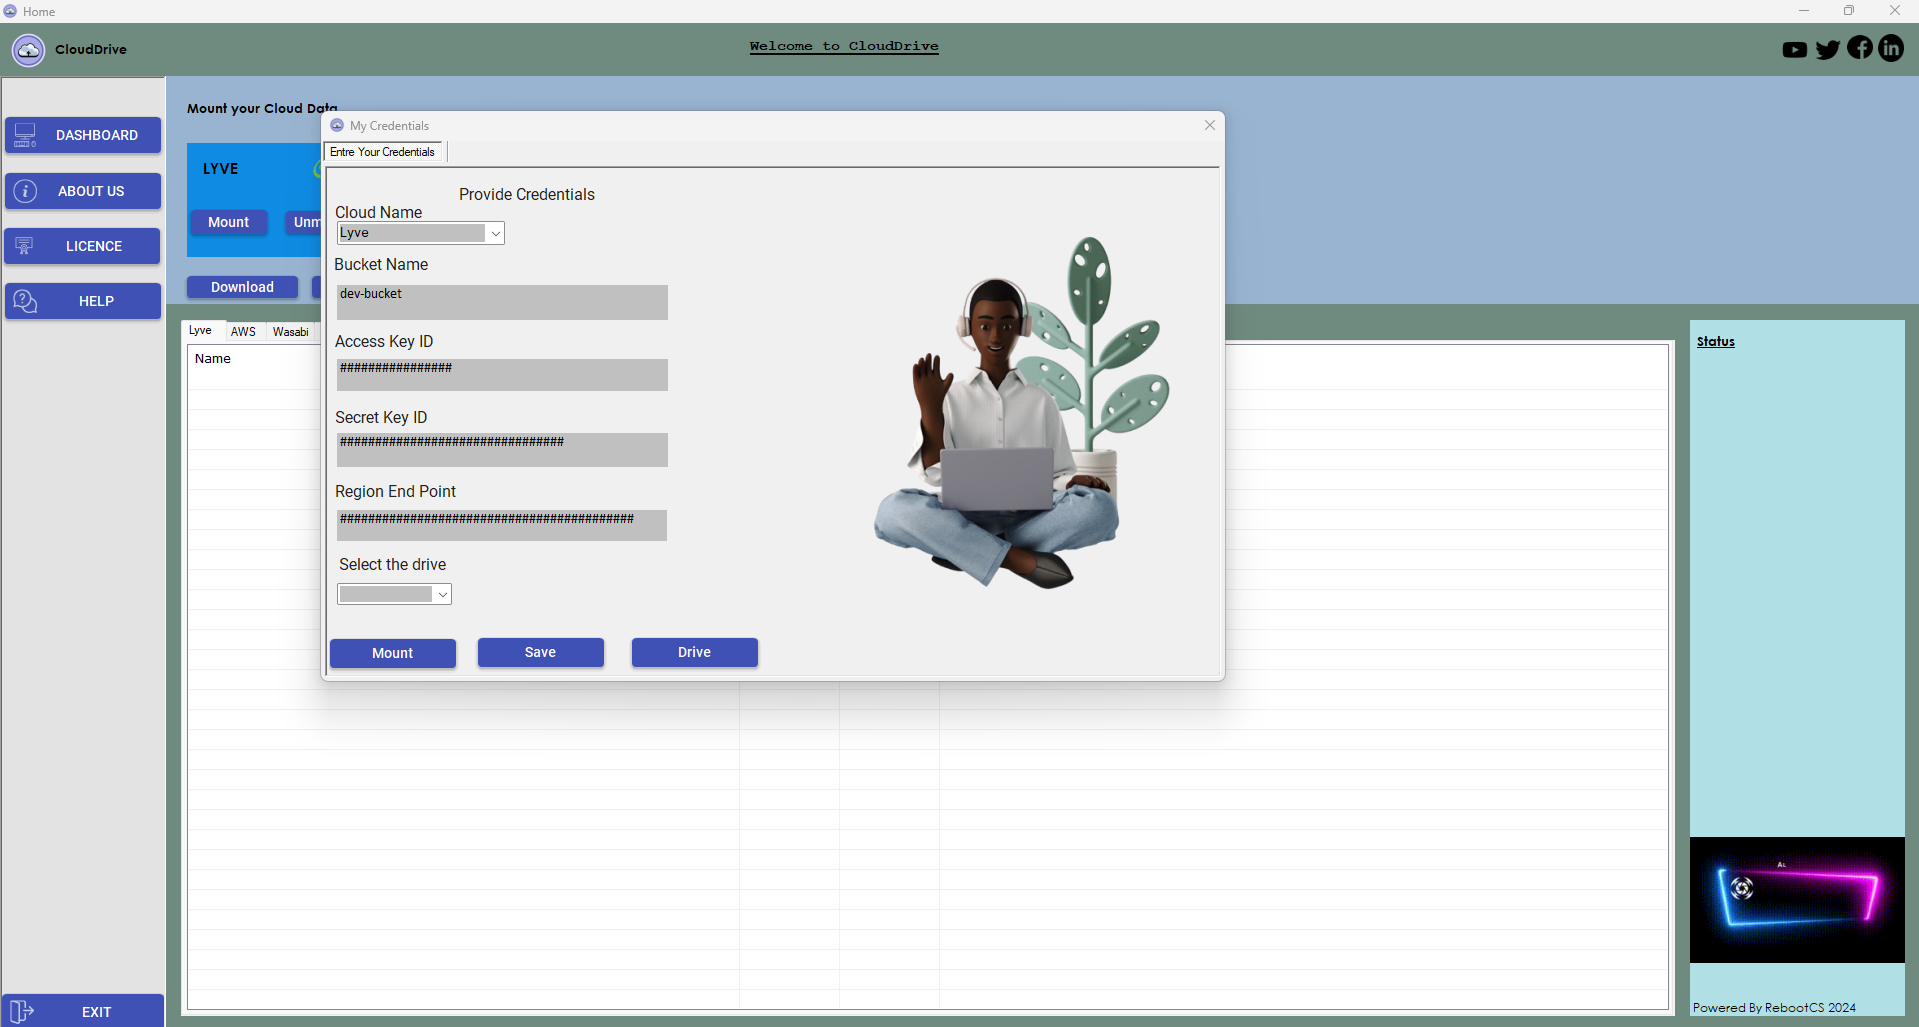The height and width of the screenshot is (1027, 1919).
Task: Click into the Bucket Name field
Action: pyautogui.click(x=502, y=302)
